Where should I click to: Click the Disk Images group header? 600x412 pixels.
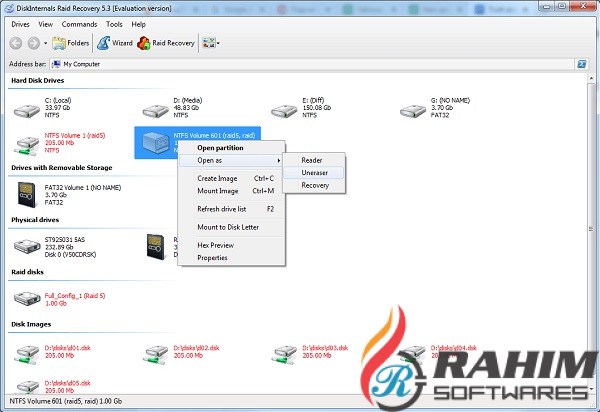(31, 324)
